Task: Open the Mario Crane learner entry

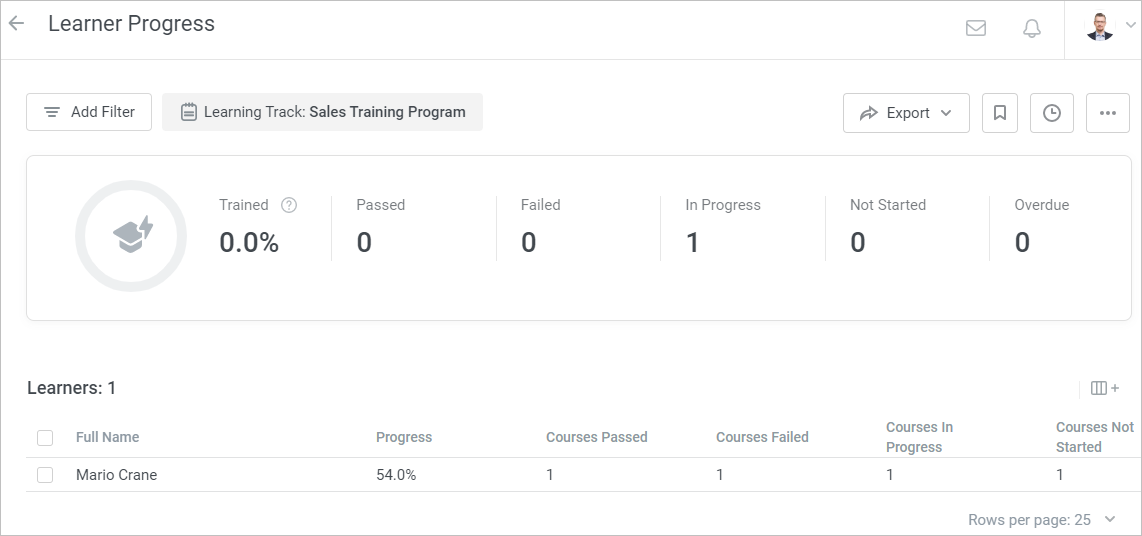Action: click(117, 475)
